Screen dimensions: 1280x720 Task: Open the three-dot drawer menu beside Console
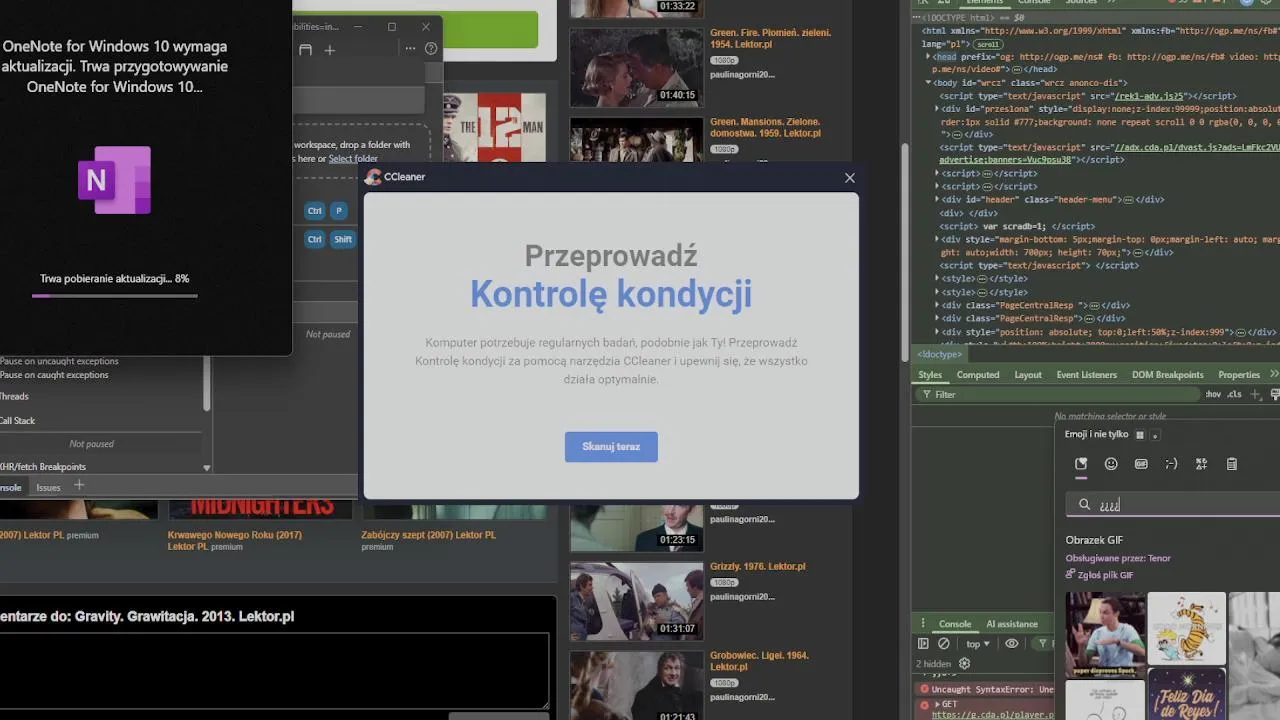(923, 624)
